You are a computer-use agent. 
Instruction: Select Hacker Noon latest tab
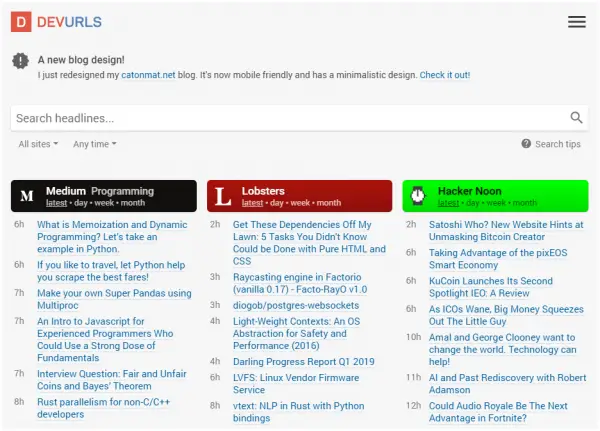448,203
